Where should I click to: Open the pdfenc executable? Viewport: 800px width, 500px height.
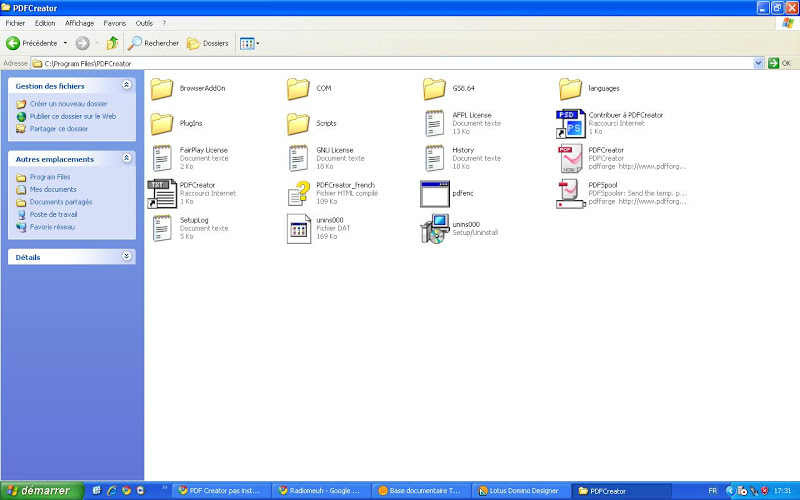(434, 193)
